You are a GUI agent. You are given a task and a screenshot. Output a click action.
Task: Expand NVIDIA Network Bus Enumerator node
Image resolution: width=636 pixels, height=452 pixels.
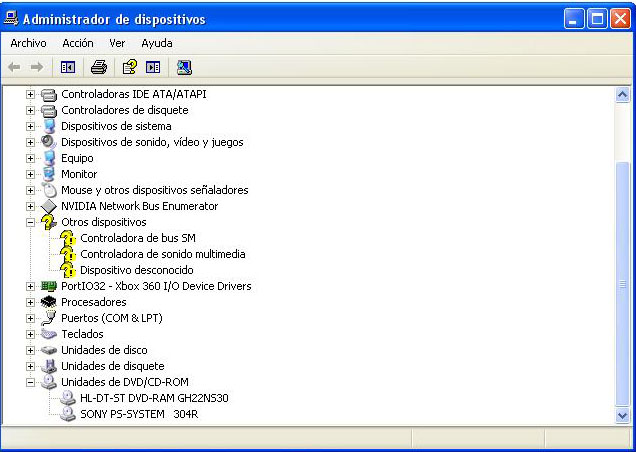tap(30, 207)
